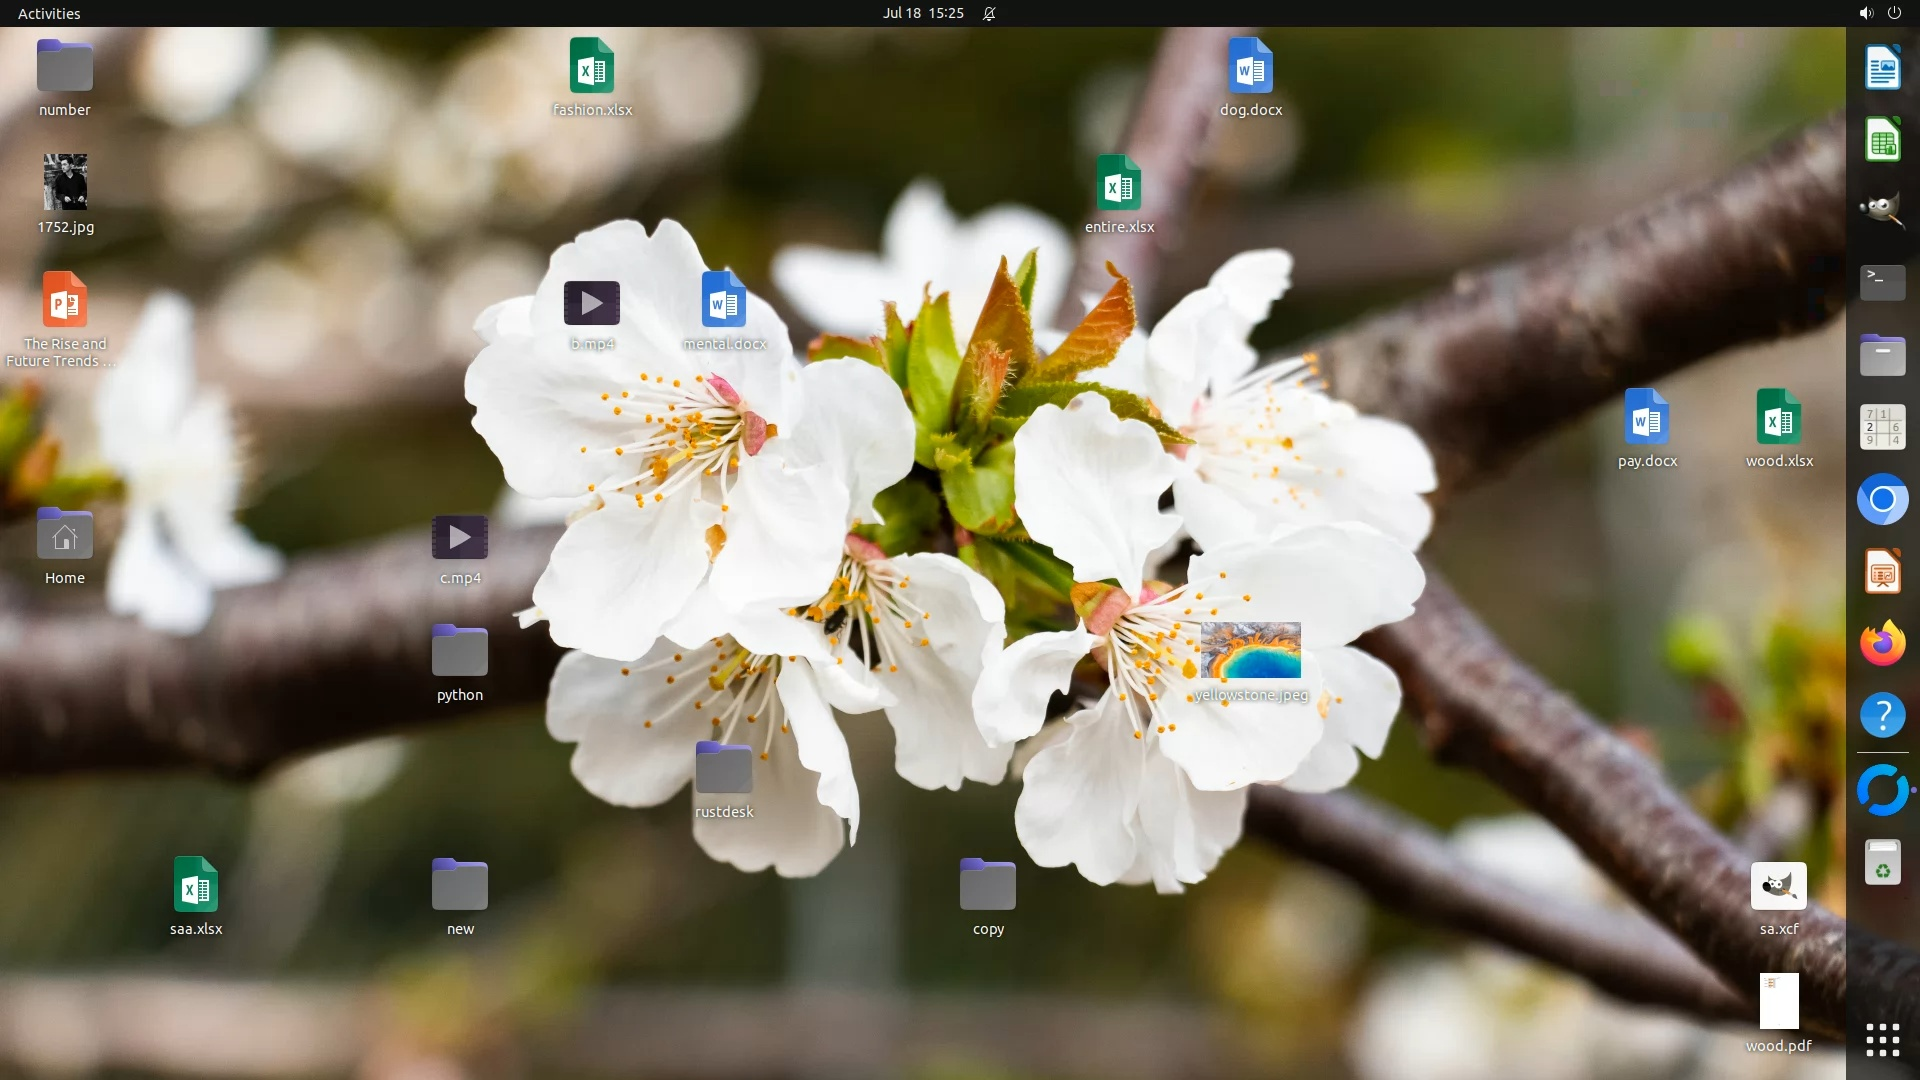This screenshot has height=1080, width=1920.
Task: Launch LibreOffice Calc from the dock
Action: coord(1882,140)
